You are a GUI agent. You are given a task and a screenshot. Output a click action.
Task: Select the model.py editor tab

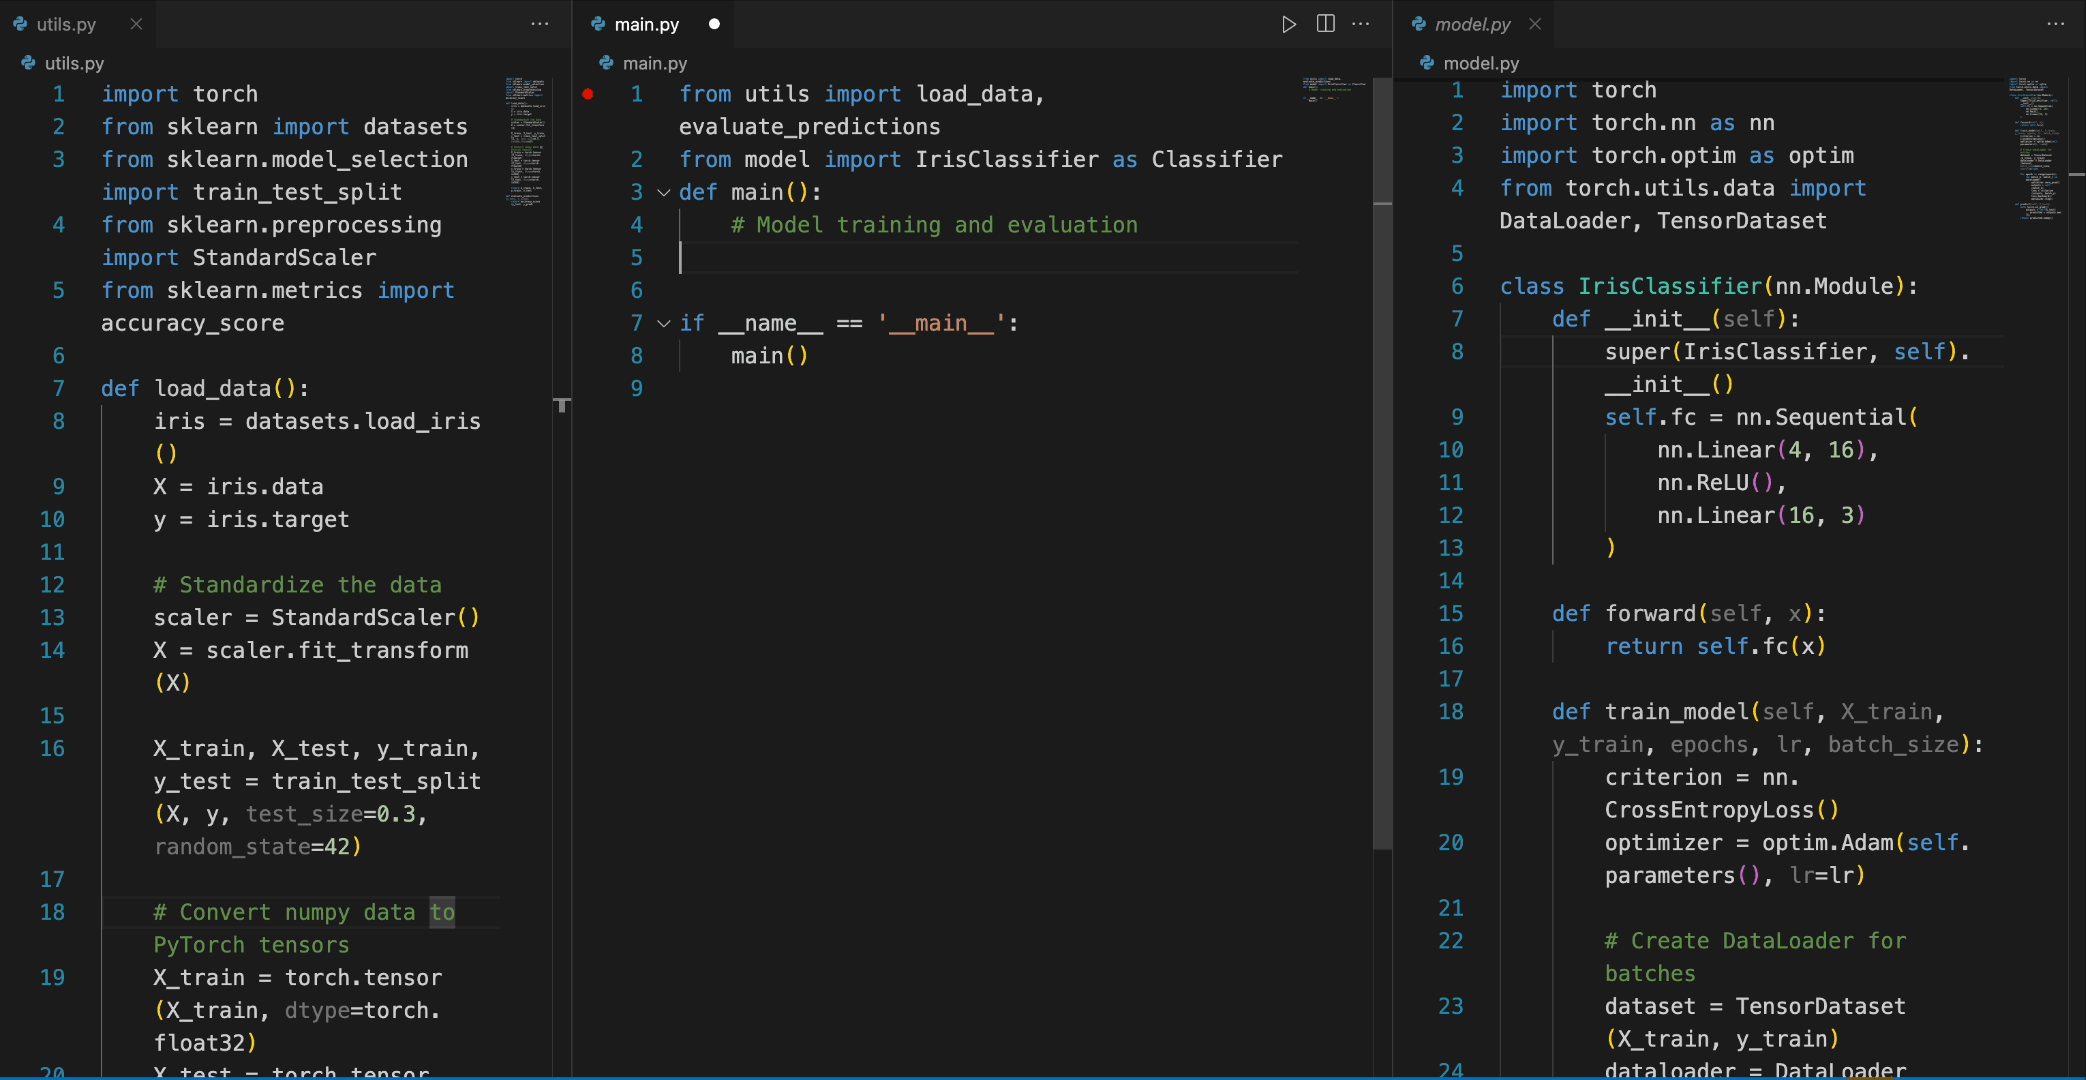1472,23
